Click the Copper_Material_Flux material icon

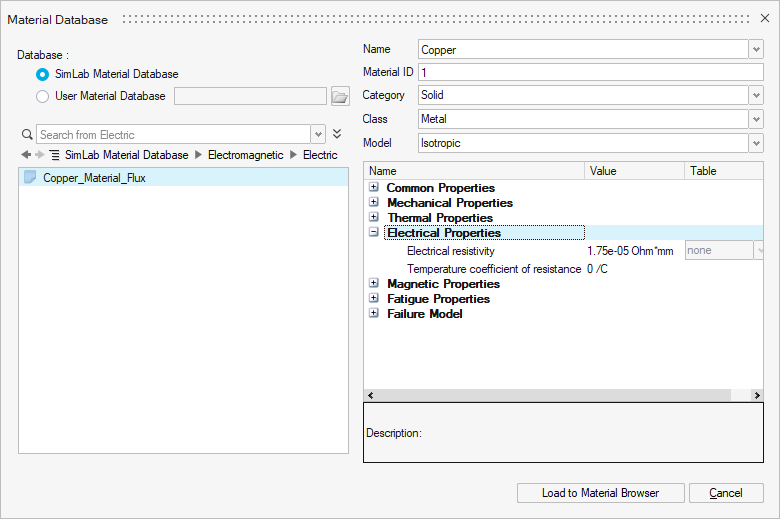pyautogui.click(x=30, y=177)
